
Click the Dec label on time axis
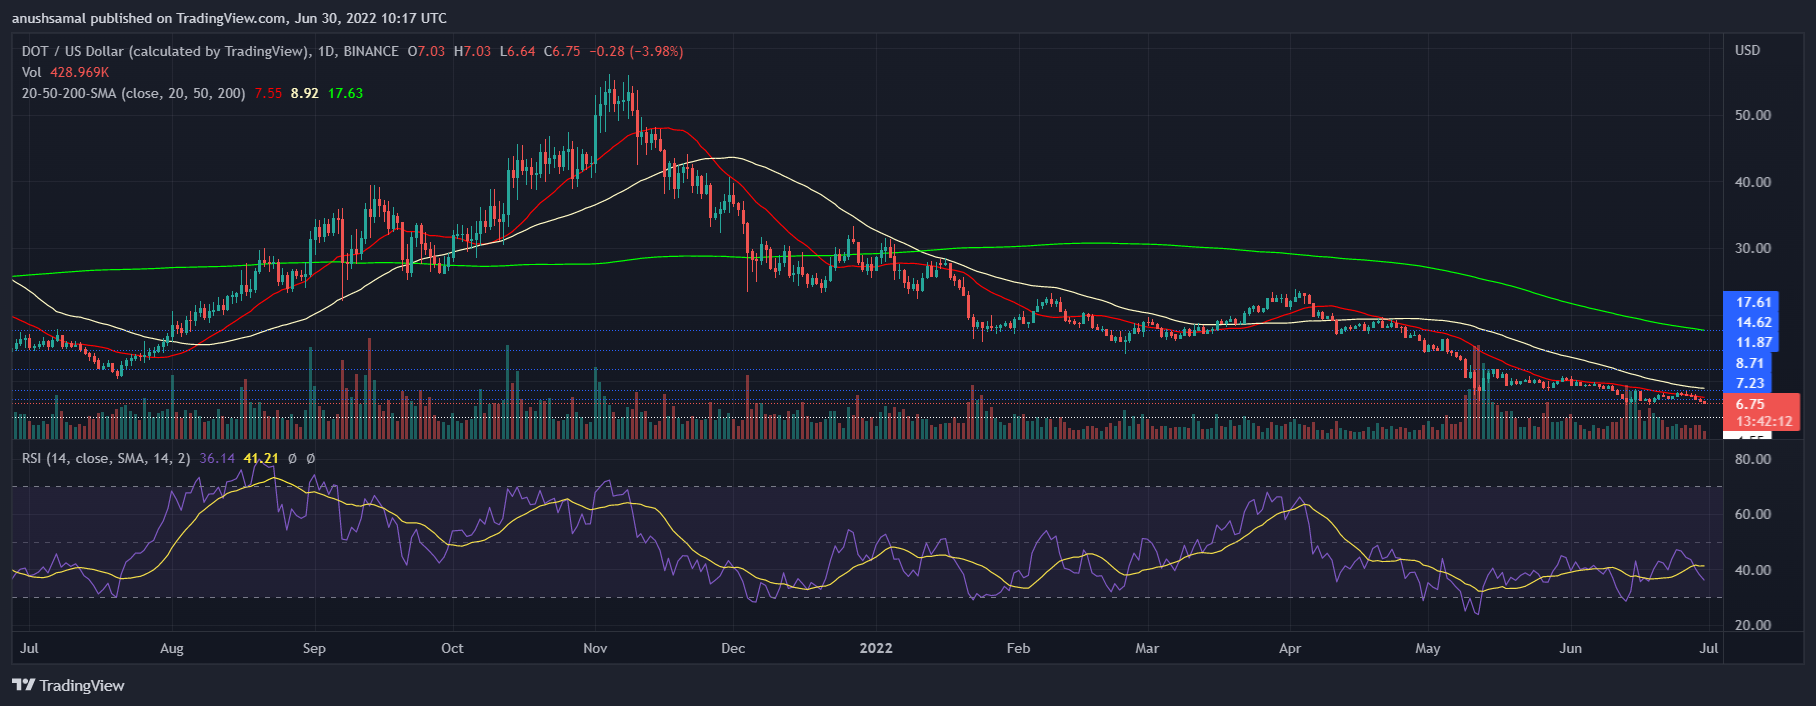point(733,648)
